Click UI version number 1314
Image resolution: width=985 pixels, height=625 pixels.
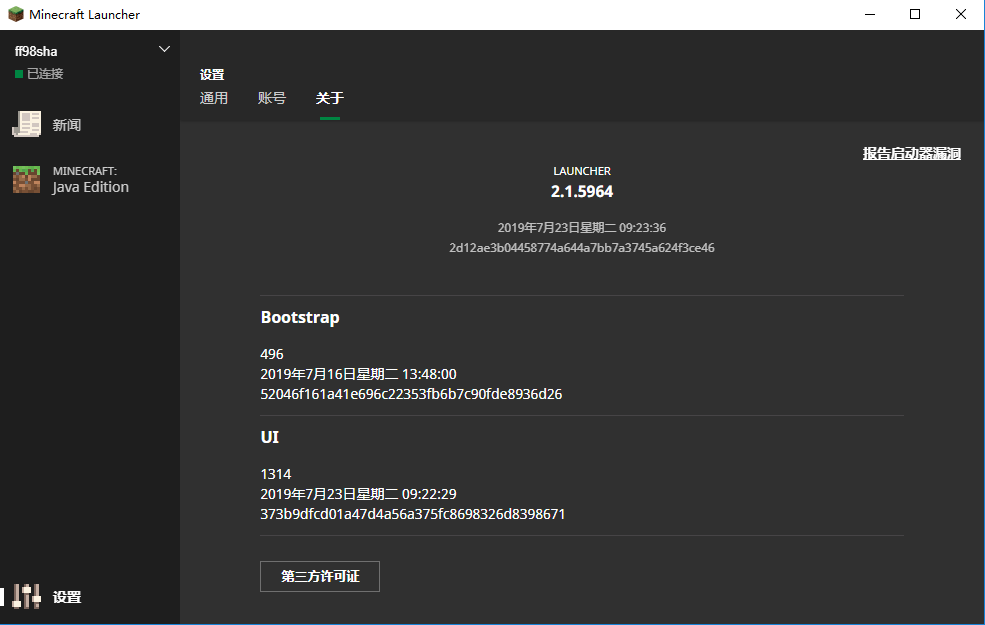276,474
